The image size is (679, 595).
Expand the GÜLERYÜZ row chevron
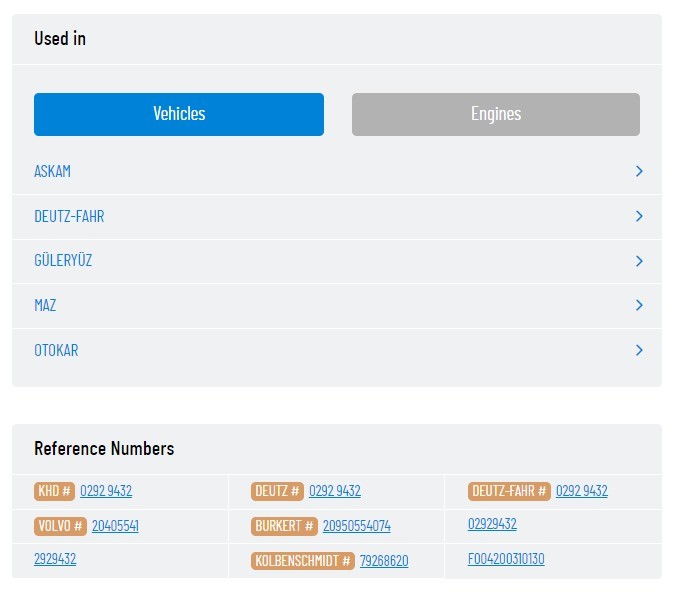pyautogui.click(x=639, y=261)
